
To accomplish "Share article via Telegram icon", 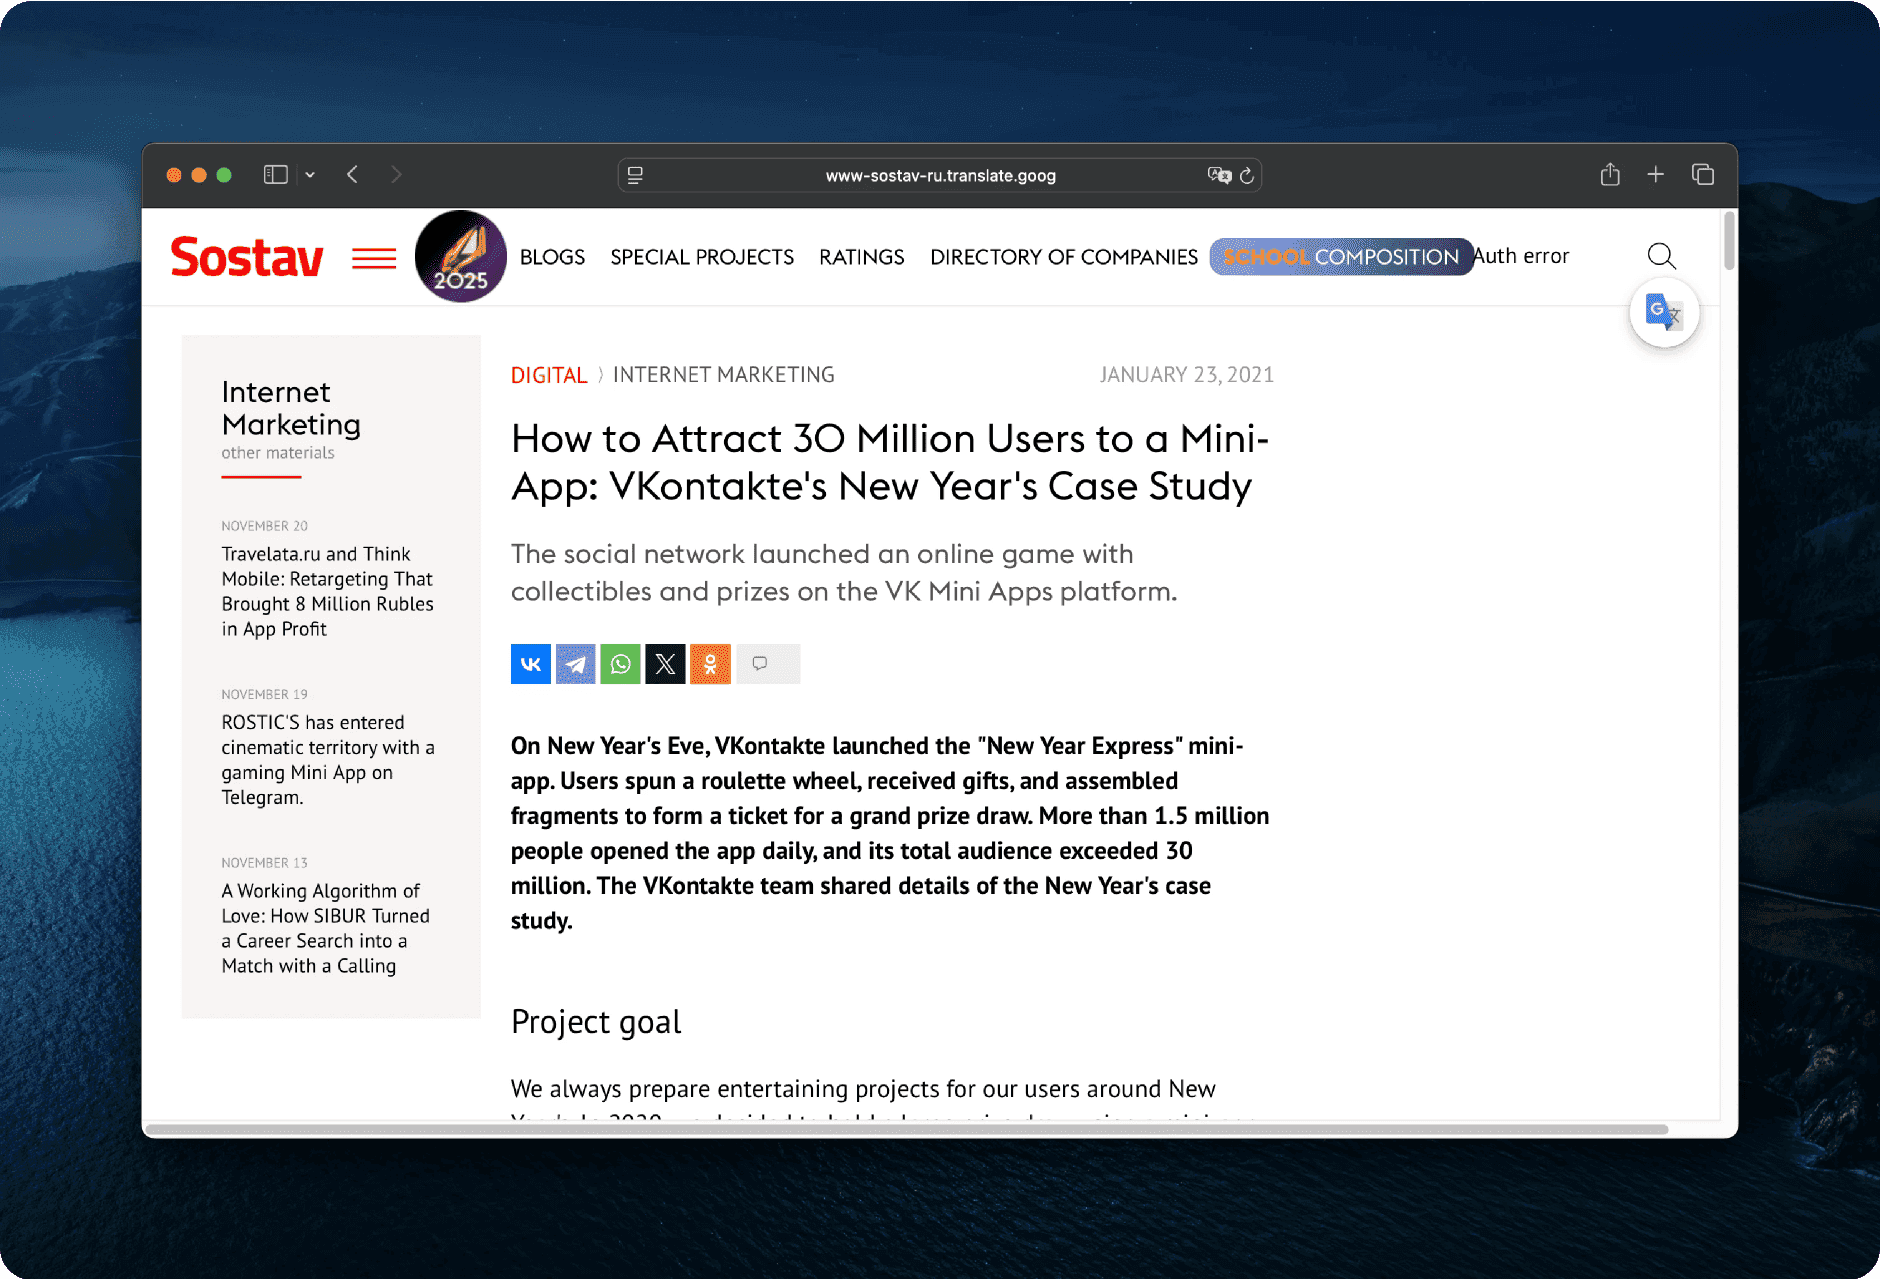I will pos(576,664).
